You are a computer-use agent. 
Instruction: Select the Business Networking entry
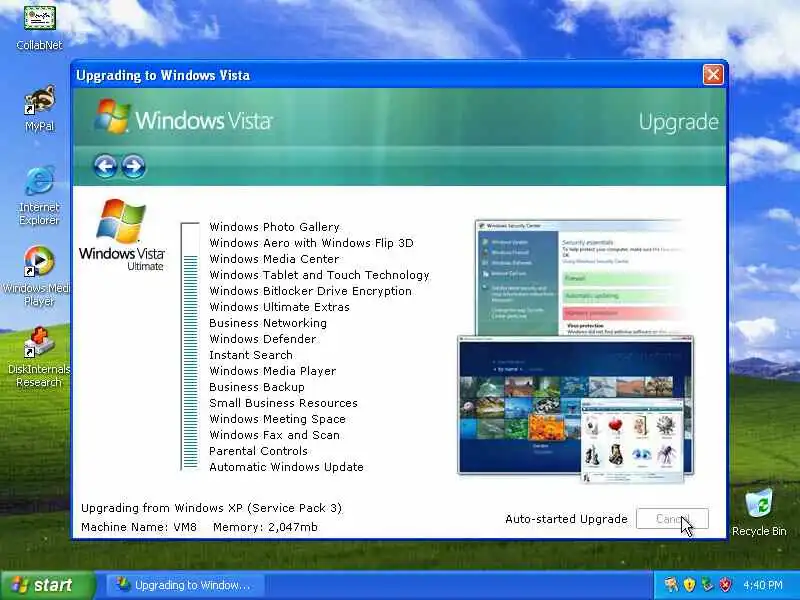point(268,323)
